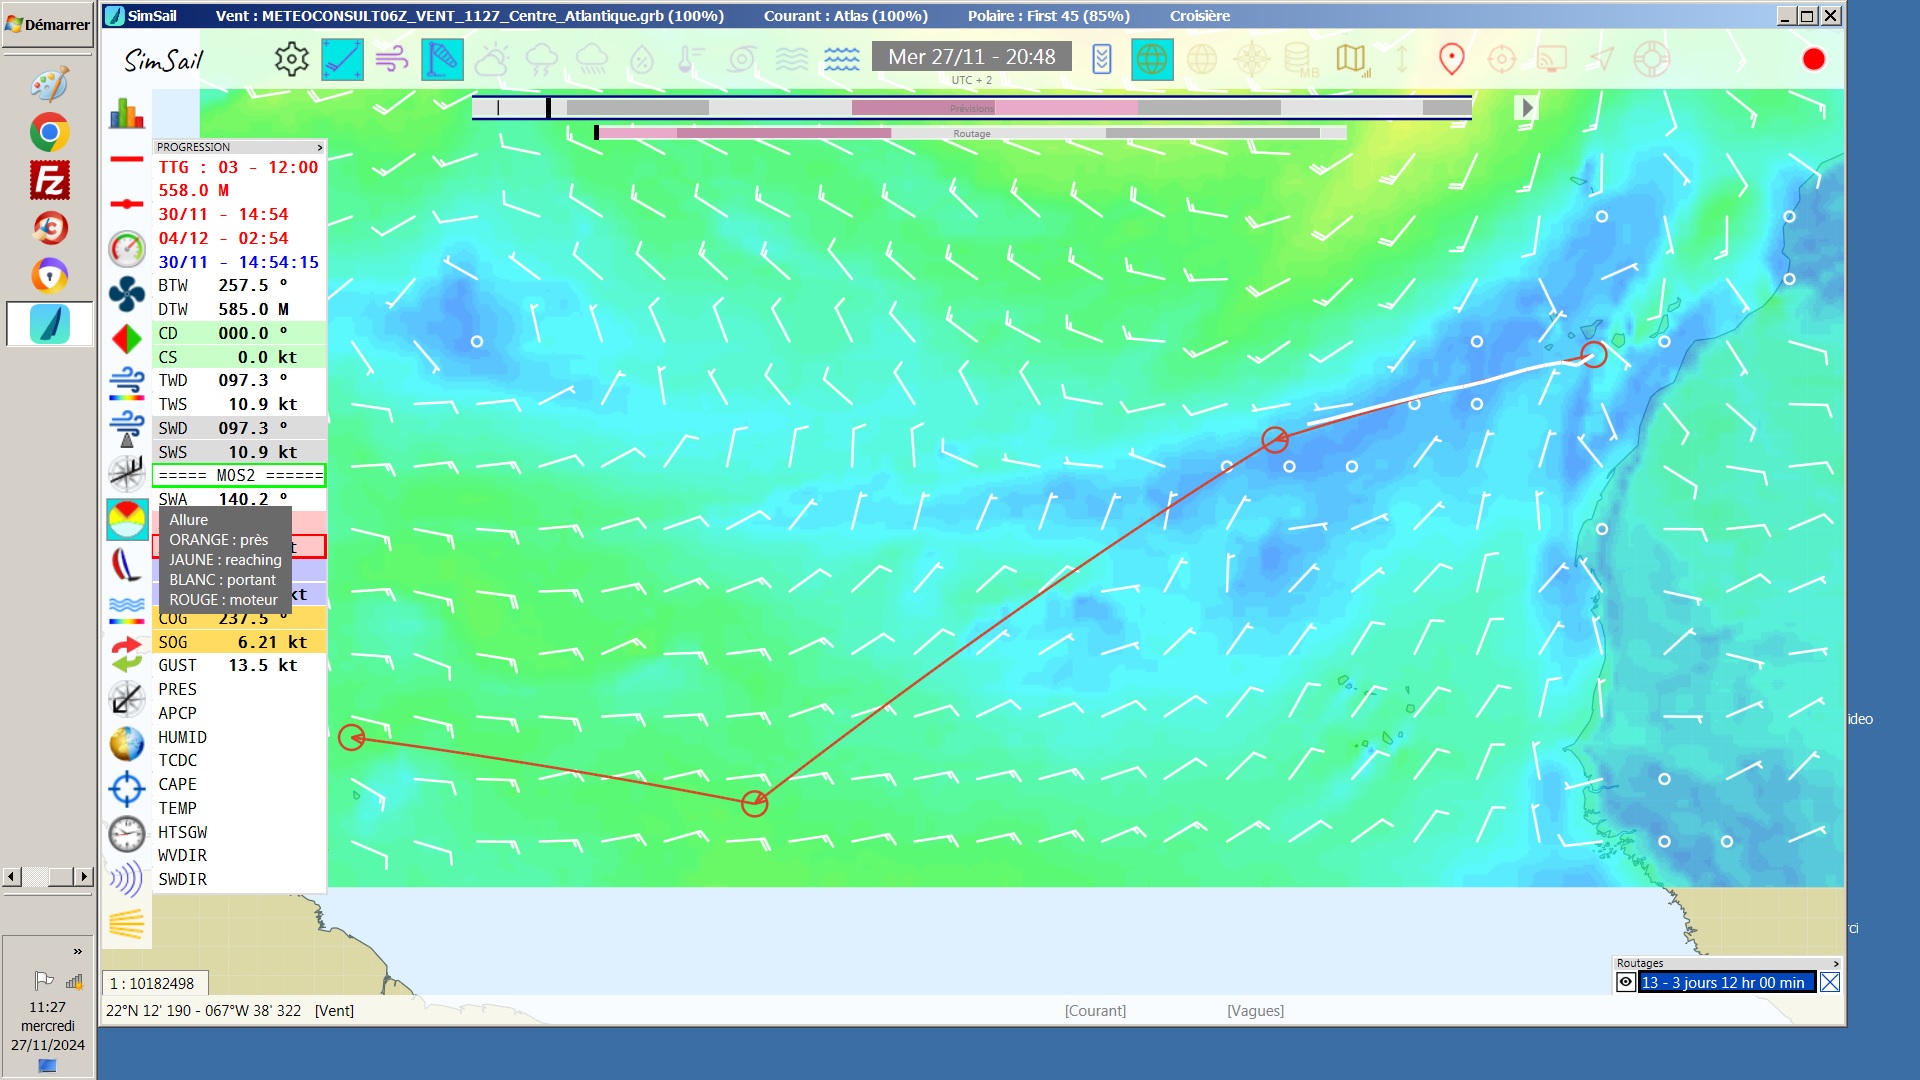Click the red record button

coord(1813,60)
